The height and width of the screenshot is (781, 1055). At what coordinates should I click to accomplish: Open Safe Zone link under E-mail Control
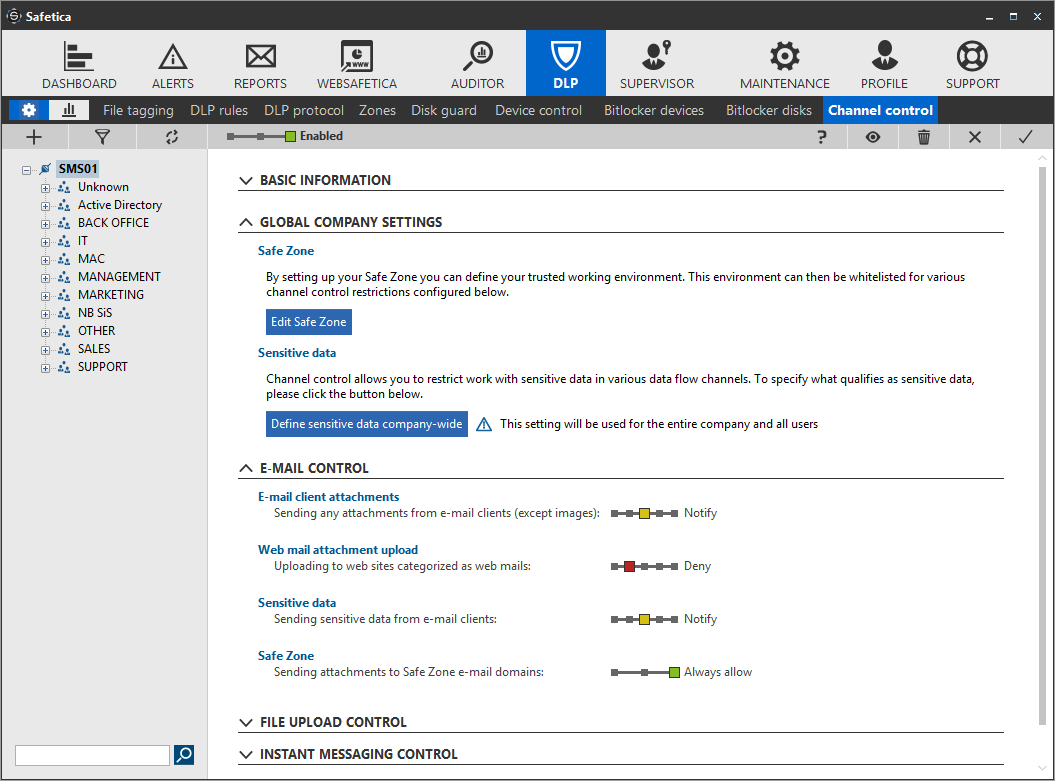[286, 656]
